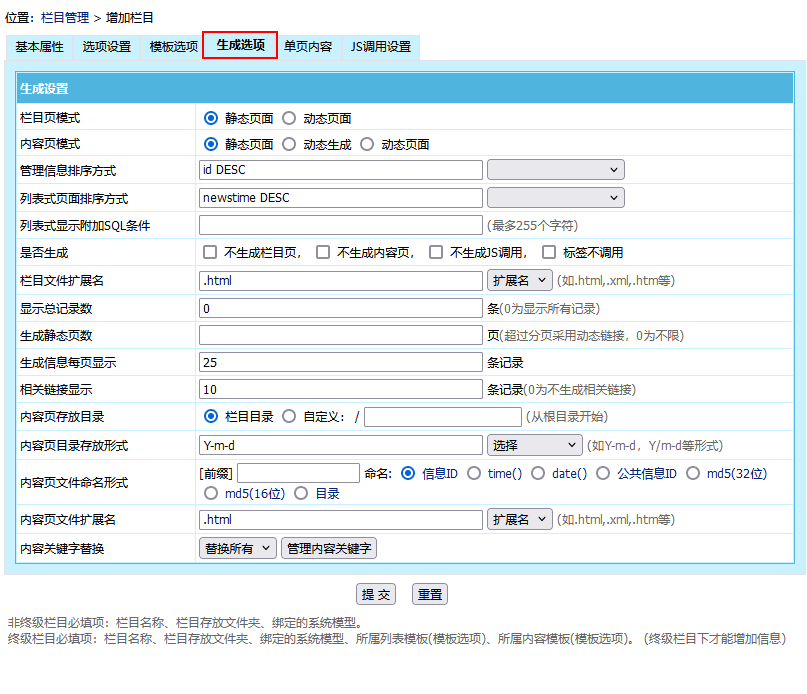Choose 自定义 for 内容页存放目录

[x=289, y=416]
